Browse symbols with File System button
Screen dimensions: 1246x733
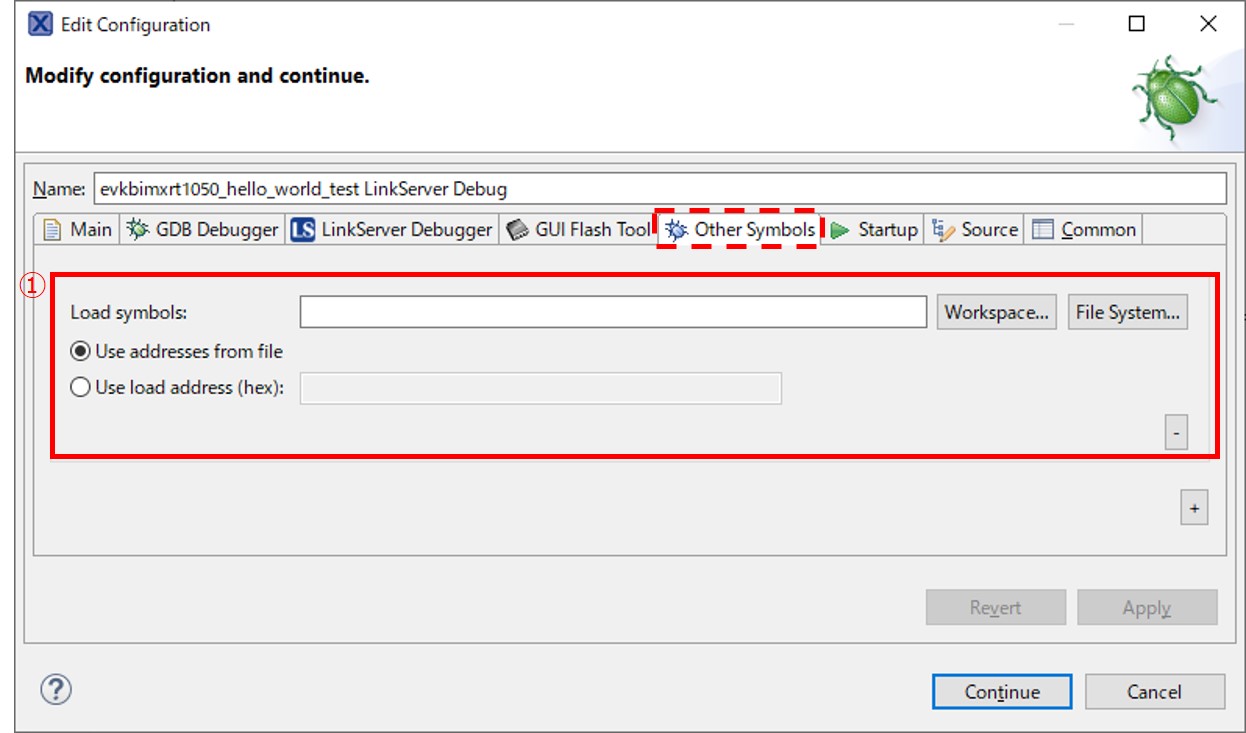1127,312
